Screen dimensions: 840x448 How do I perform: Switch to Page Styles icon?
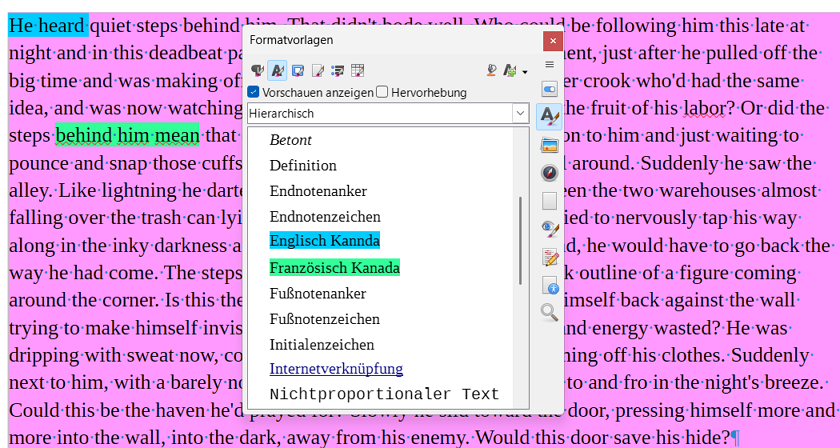click(318, 70)
